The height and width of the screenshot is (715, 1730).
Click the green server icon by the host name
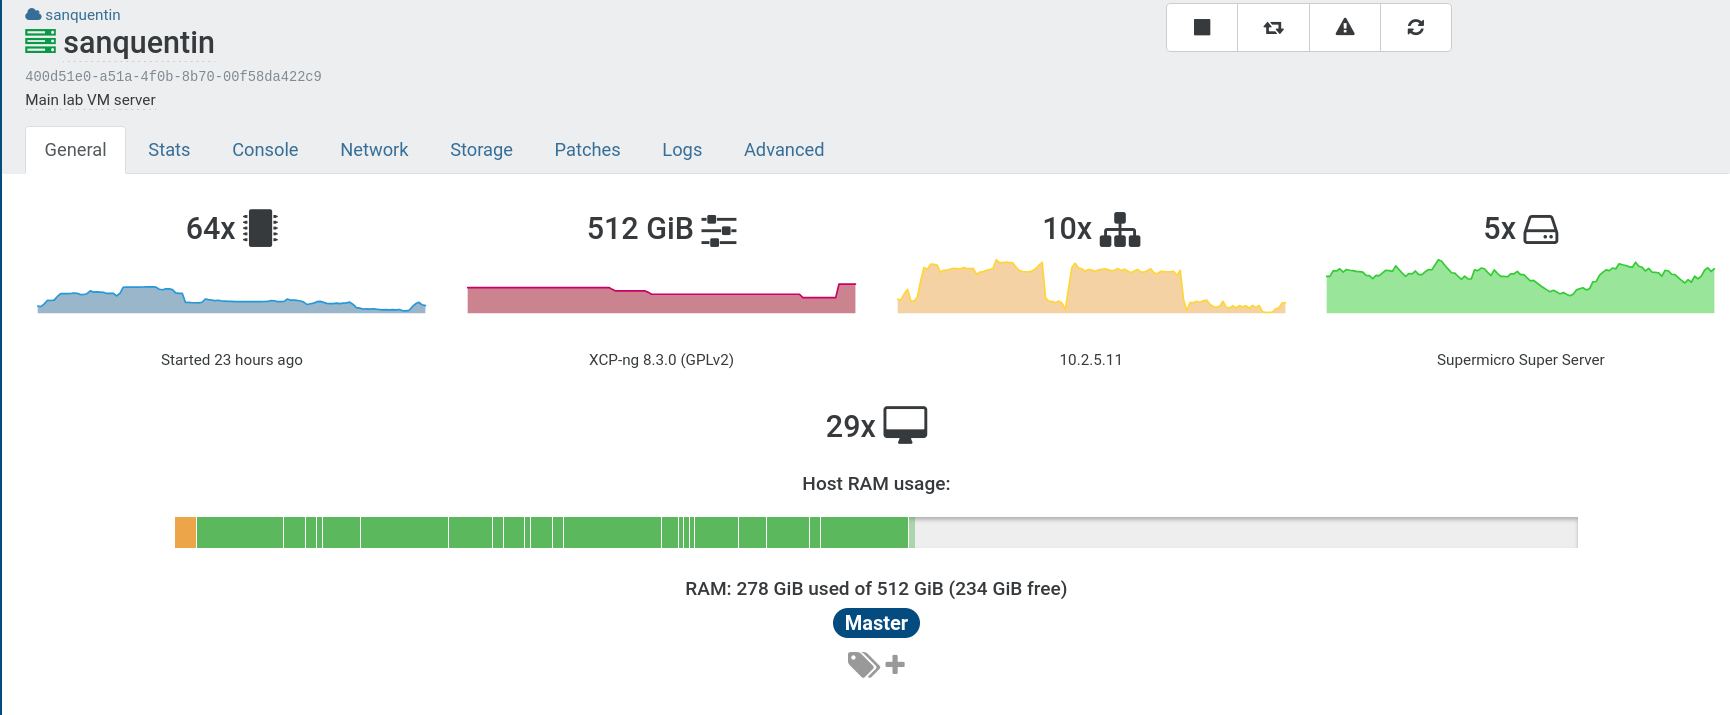40,42
